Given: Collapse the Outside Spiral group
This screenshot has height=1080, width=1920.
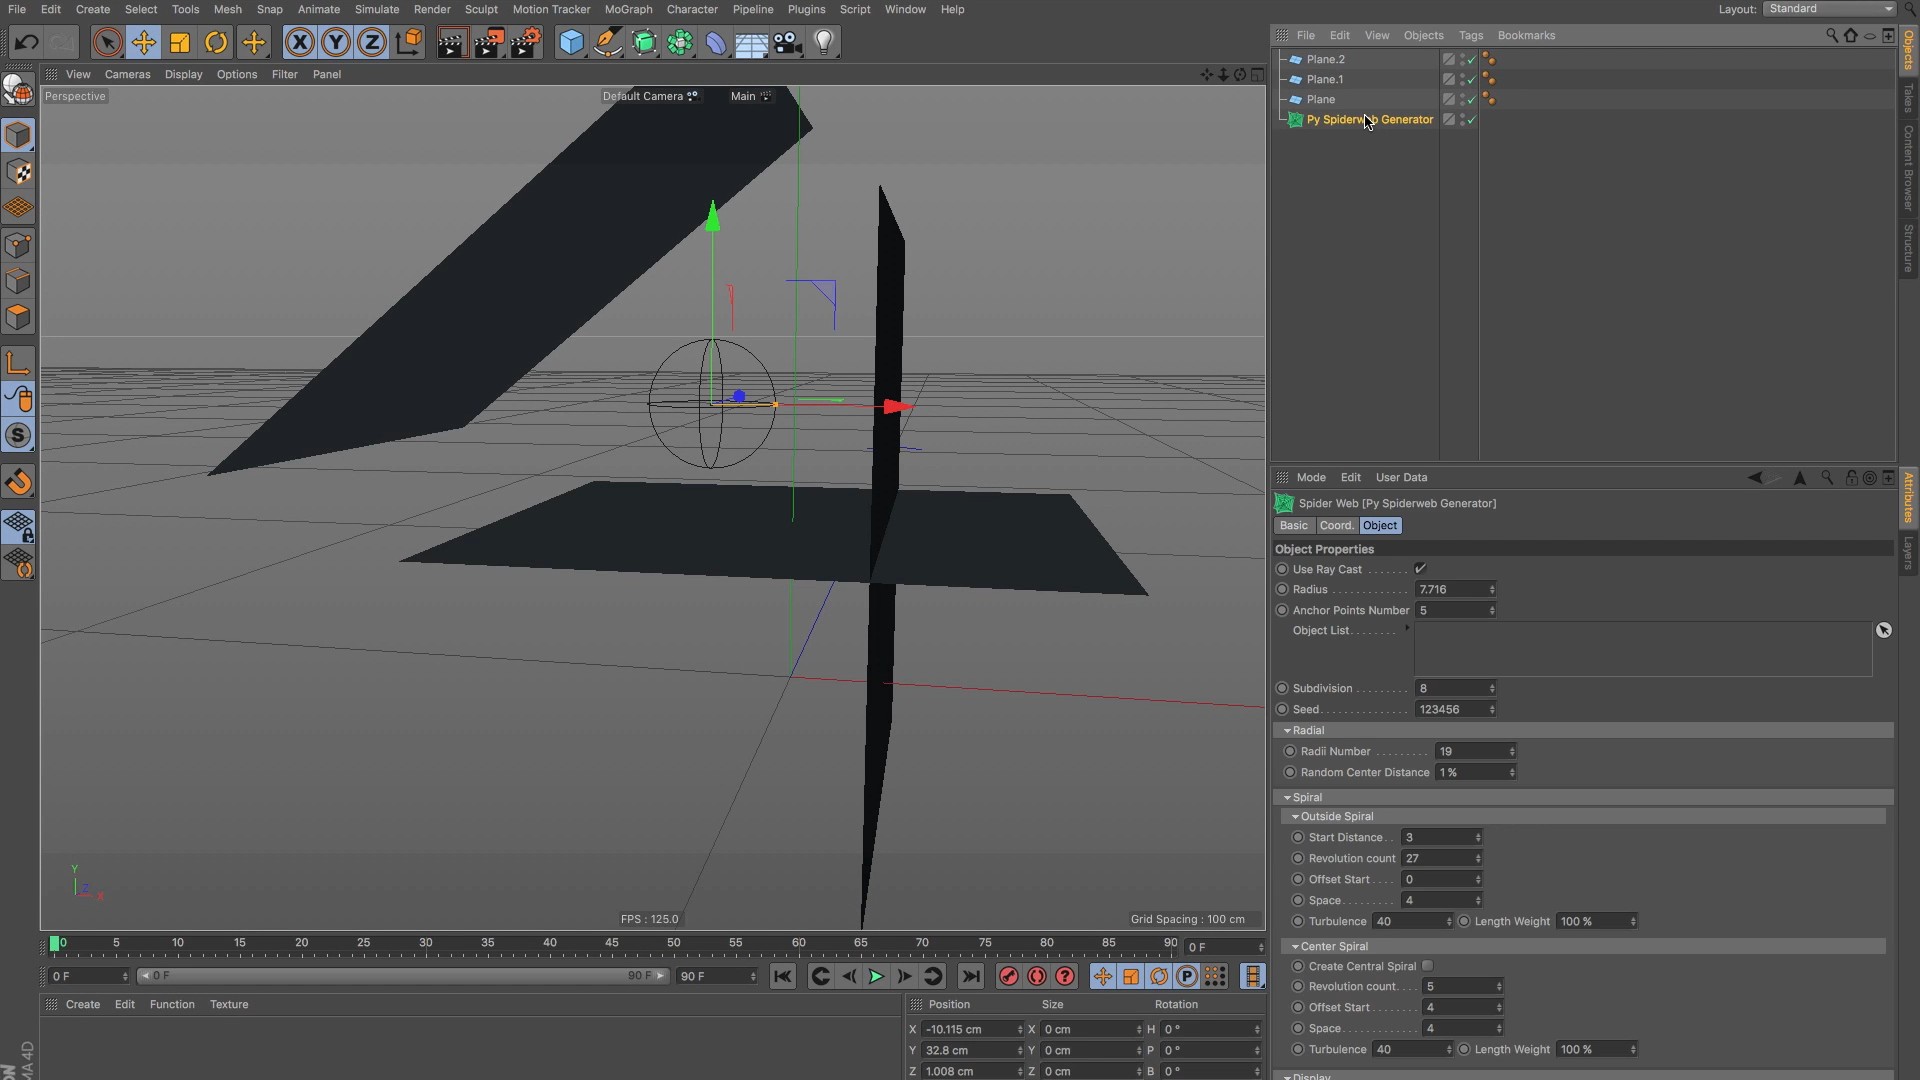Looking at the screenshot, I should tap(1296, 817).
